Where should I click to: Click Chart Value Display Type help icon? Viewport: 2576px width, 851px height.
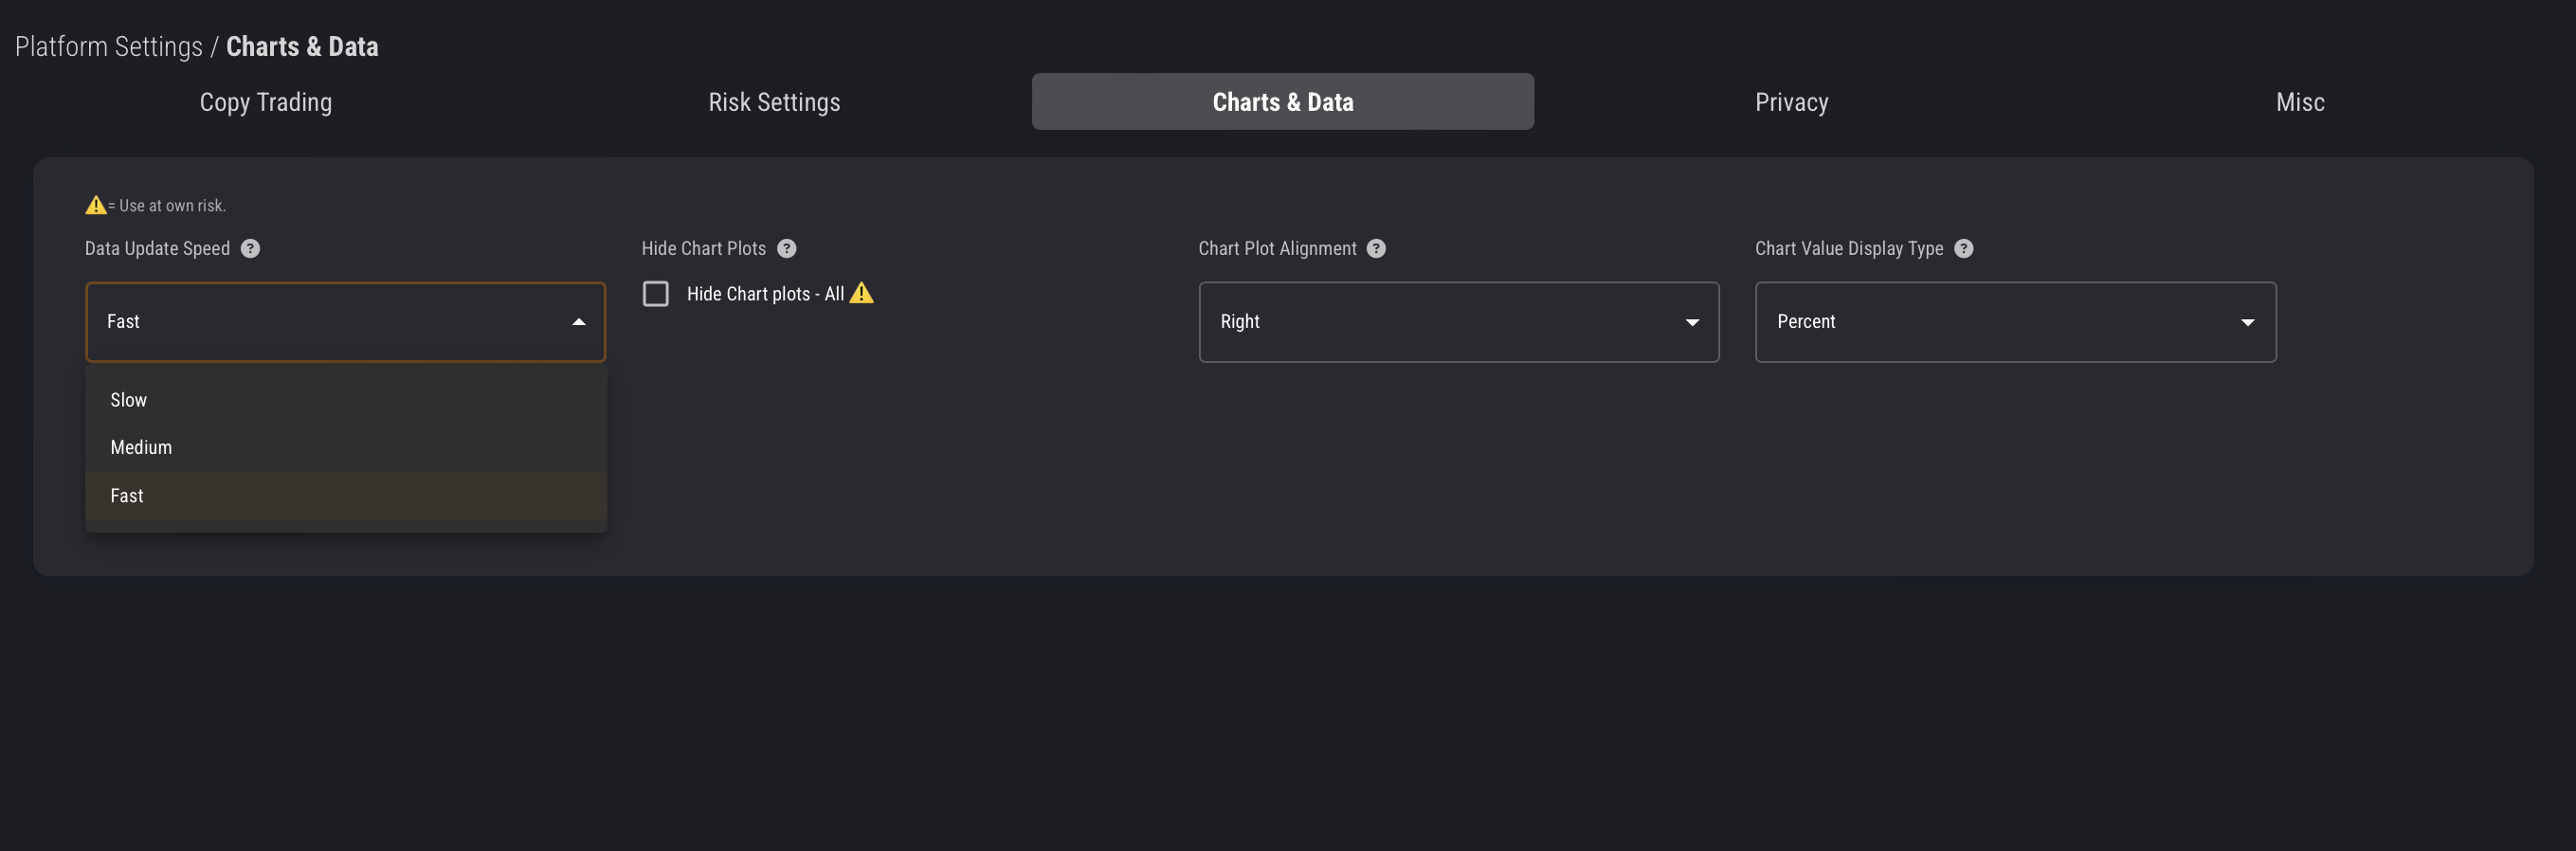click(1963, 248)
